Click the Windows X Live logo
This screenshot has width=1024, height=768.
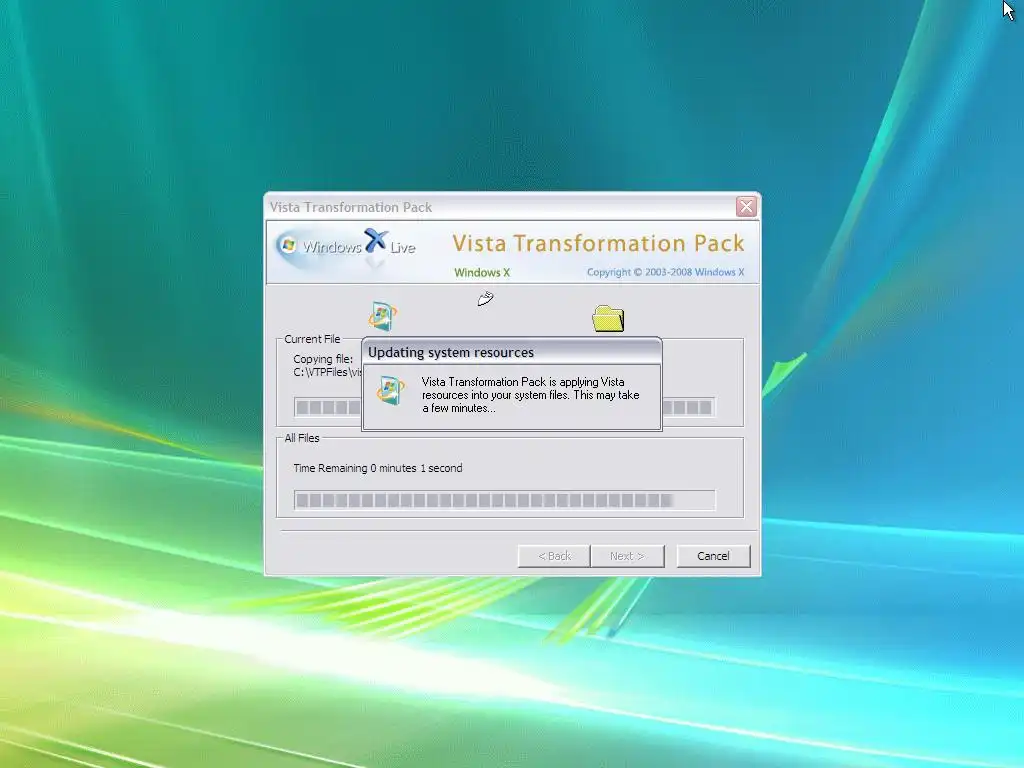pyautogui.click(x=345, y=246)
